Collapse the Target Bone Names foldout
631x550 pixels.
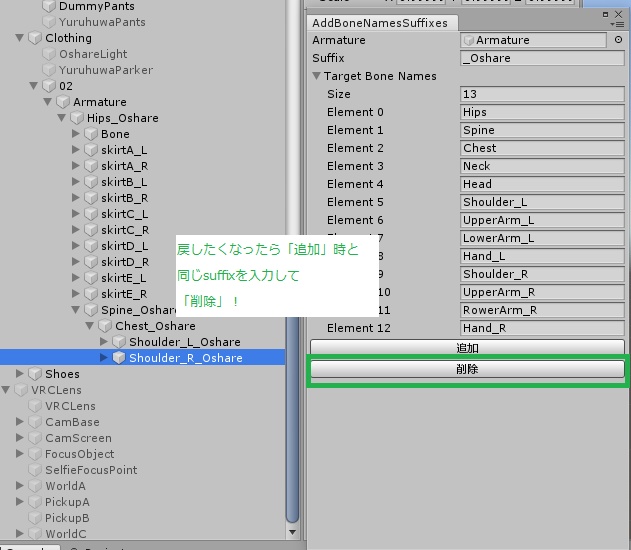click(317, 76)
